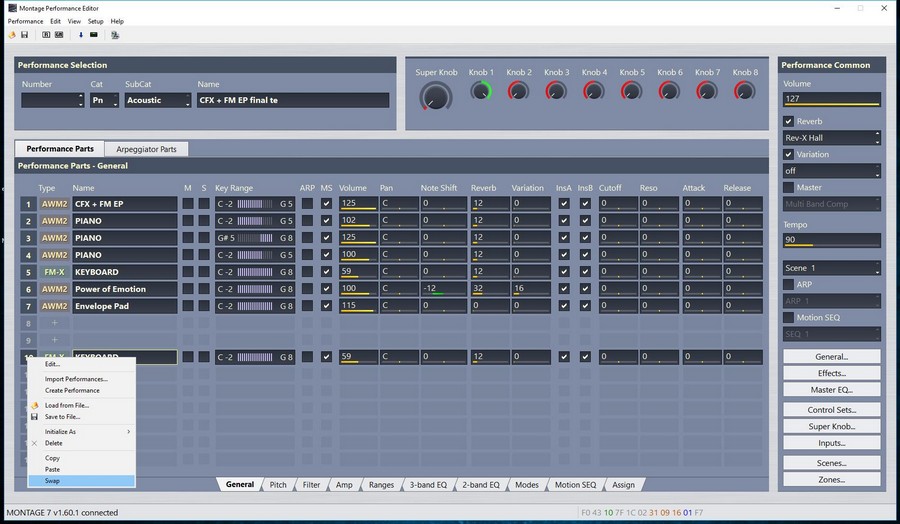Click the Super Knob dial

(x=436, y=96)
